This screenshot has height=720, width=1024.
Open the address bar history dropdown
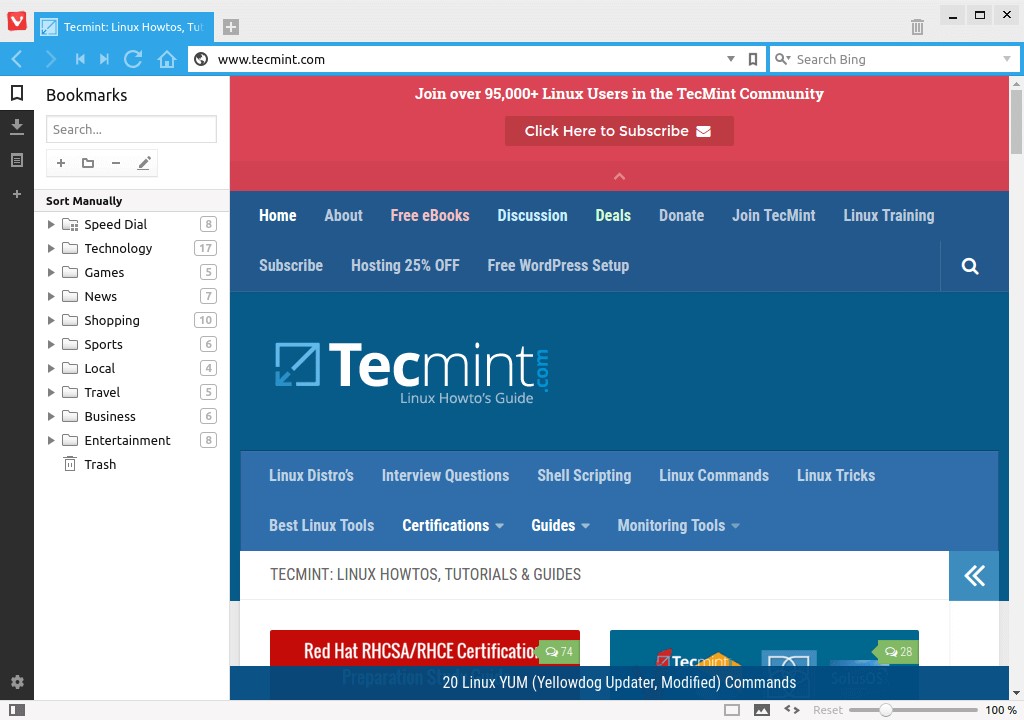pyautogui.click(x=731, y=59)
